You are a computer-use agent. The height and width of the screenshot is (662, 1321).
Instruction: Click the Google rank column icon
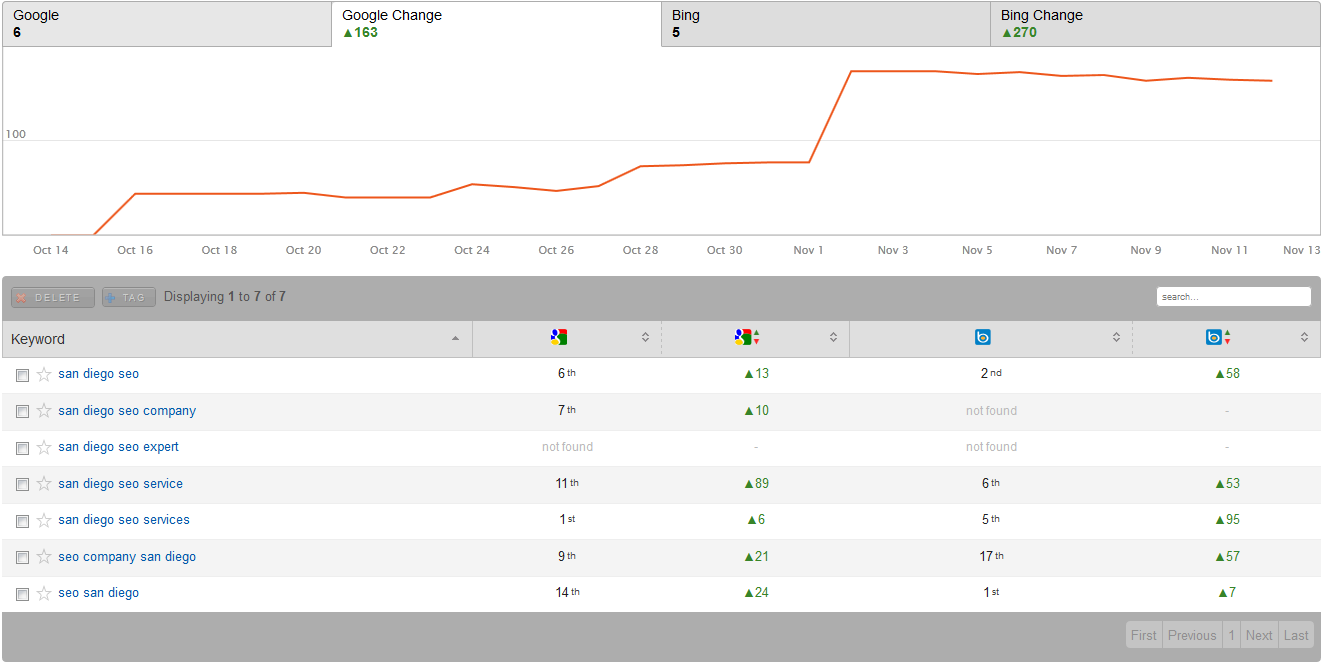click(x=559, y=338)
